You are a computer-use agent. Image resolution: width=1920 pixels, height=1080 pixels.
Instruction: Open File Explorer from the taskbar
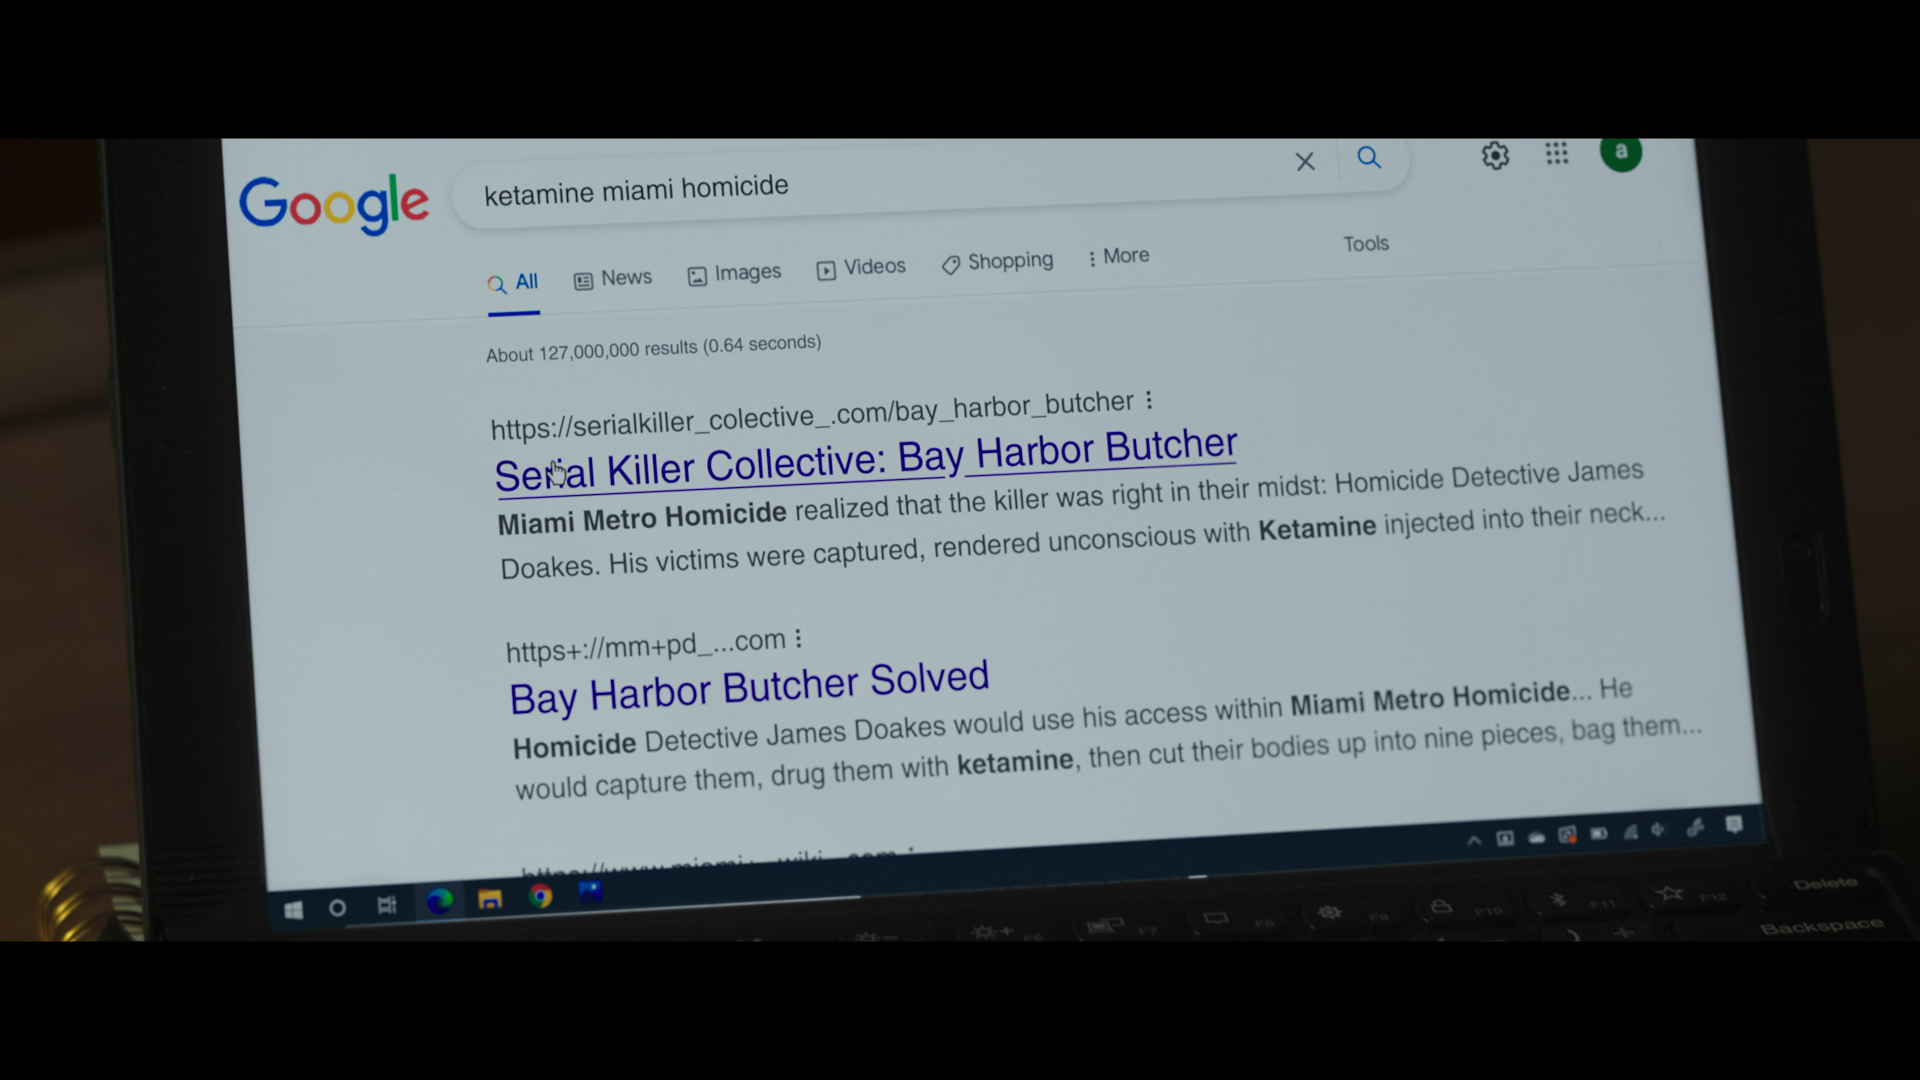(x=490, y=900)
